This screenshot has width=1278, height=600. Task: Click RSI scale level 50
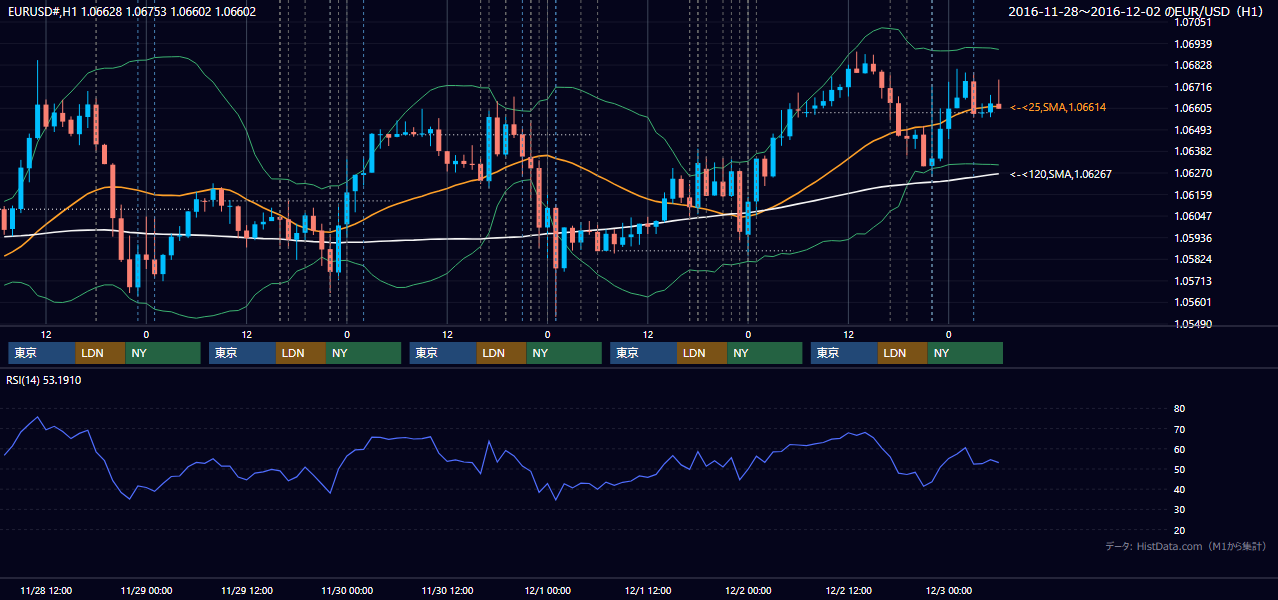1179,469
